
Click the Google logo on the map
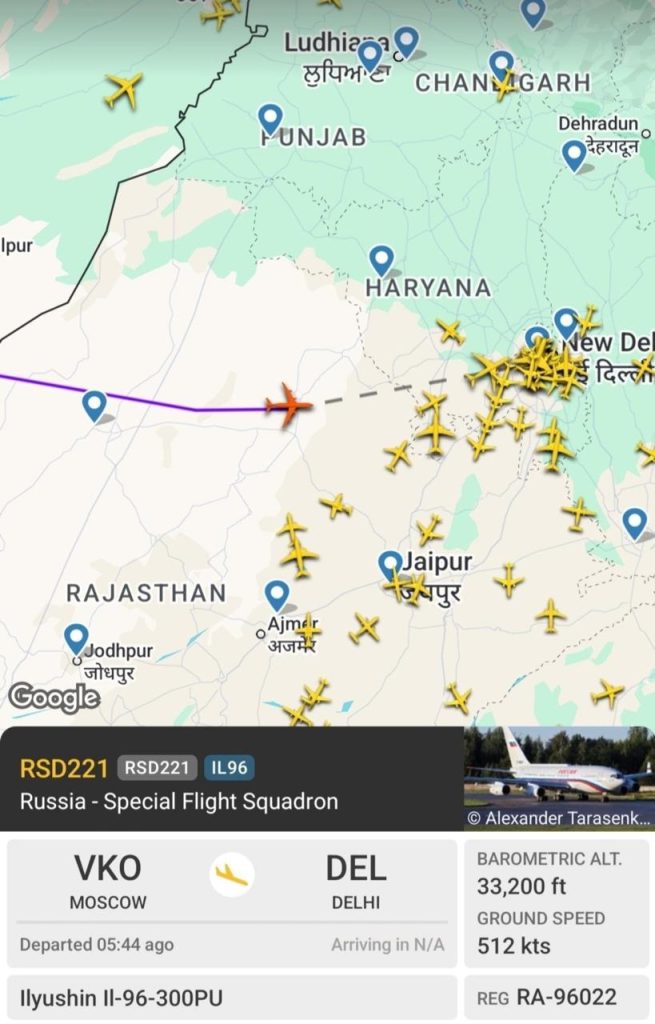[54, 698]
